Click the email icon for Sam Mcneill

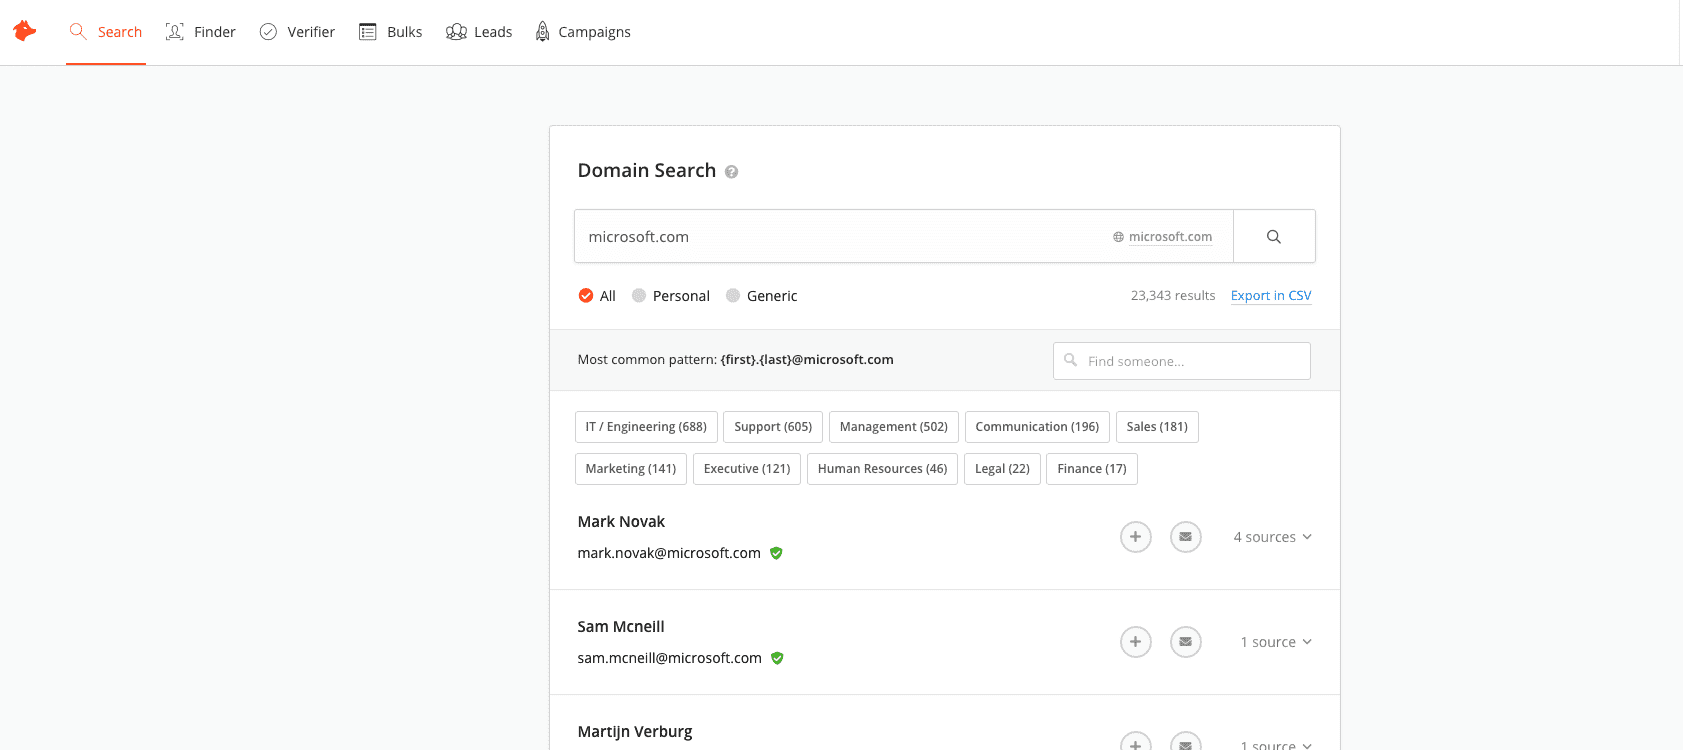point(1186,642)
